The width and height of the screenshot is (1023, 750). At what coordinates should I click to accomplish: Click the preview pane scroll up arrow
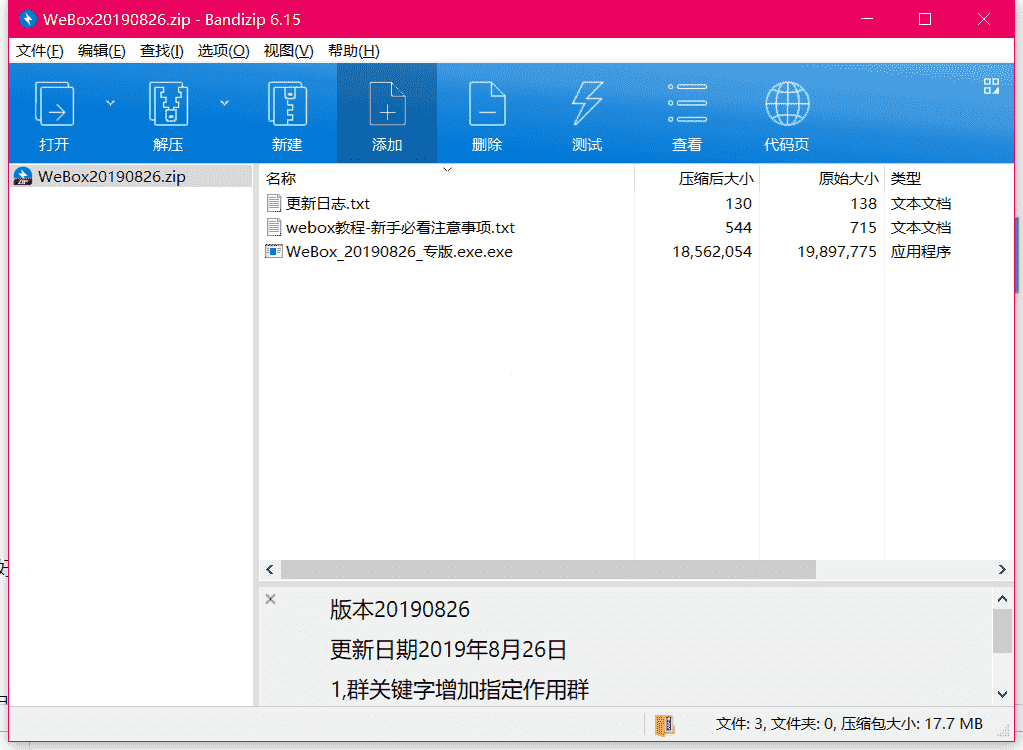[1002, 598]
